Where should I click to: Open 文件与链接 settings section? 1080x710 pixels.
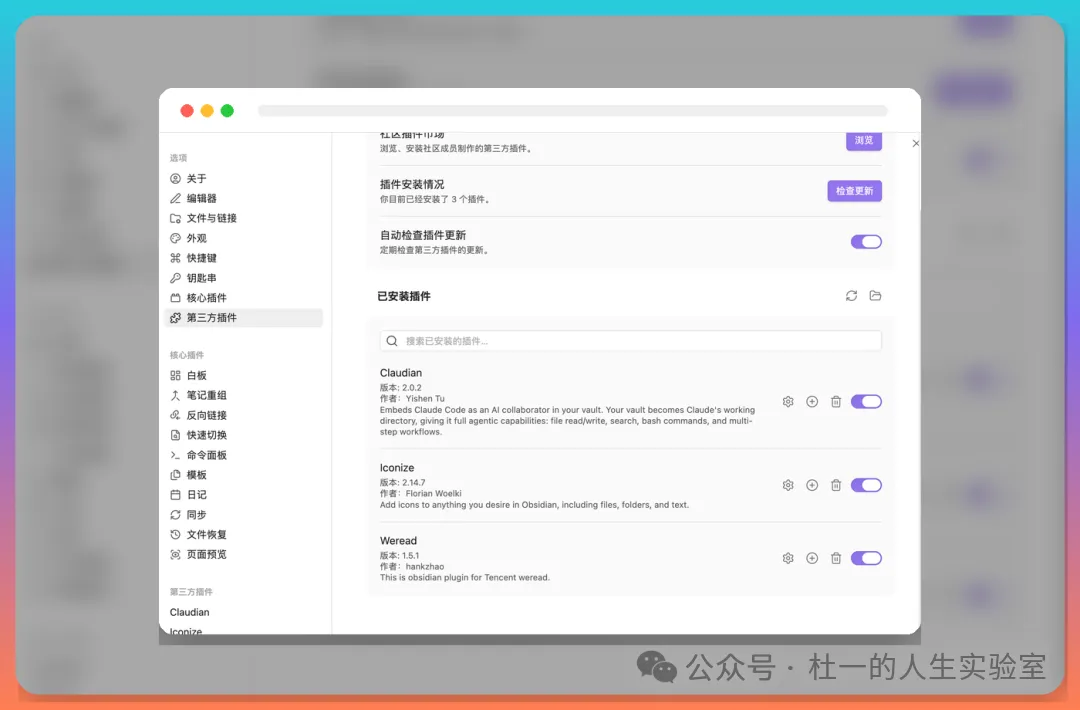(245, 218)
